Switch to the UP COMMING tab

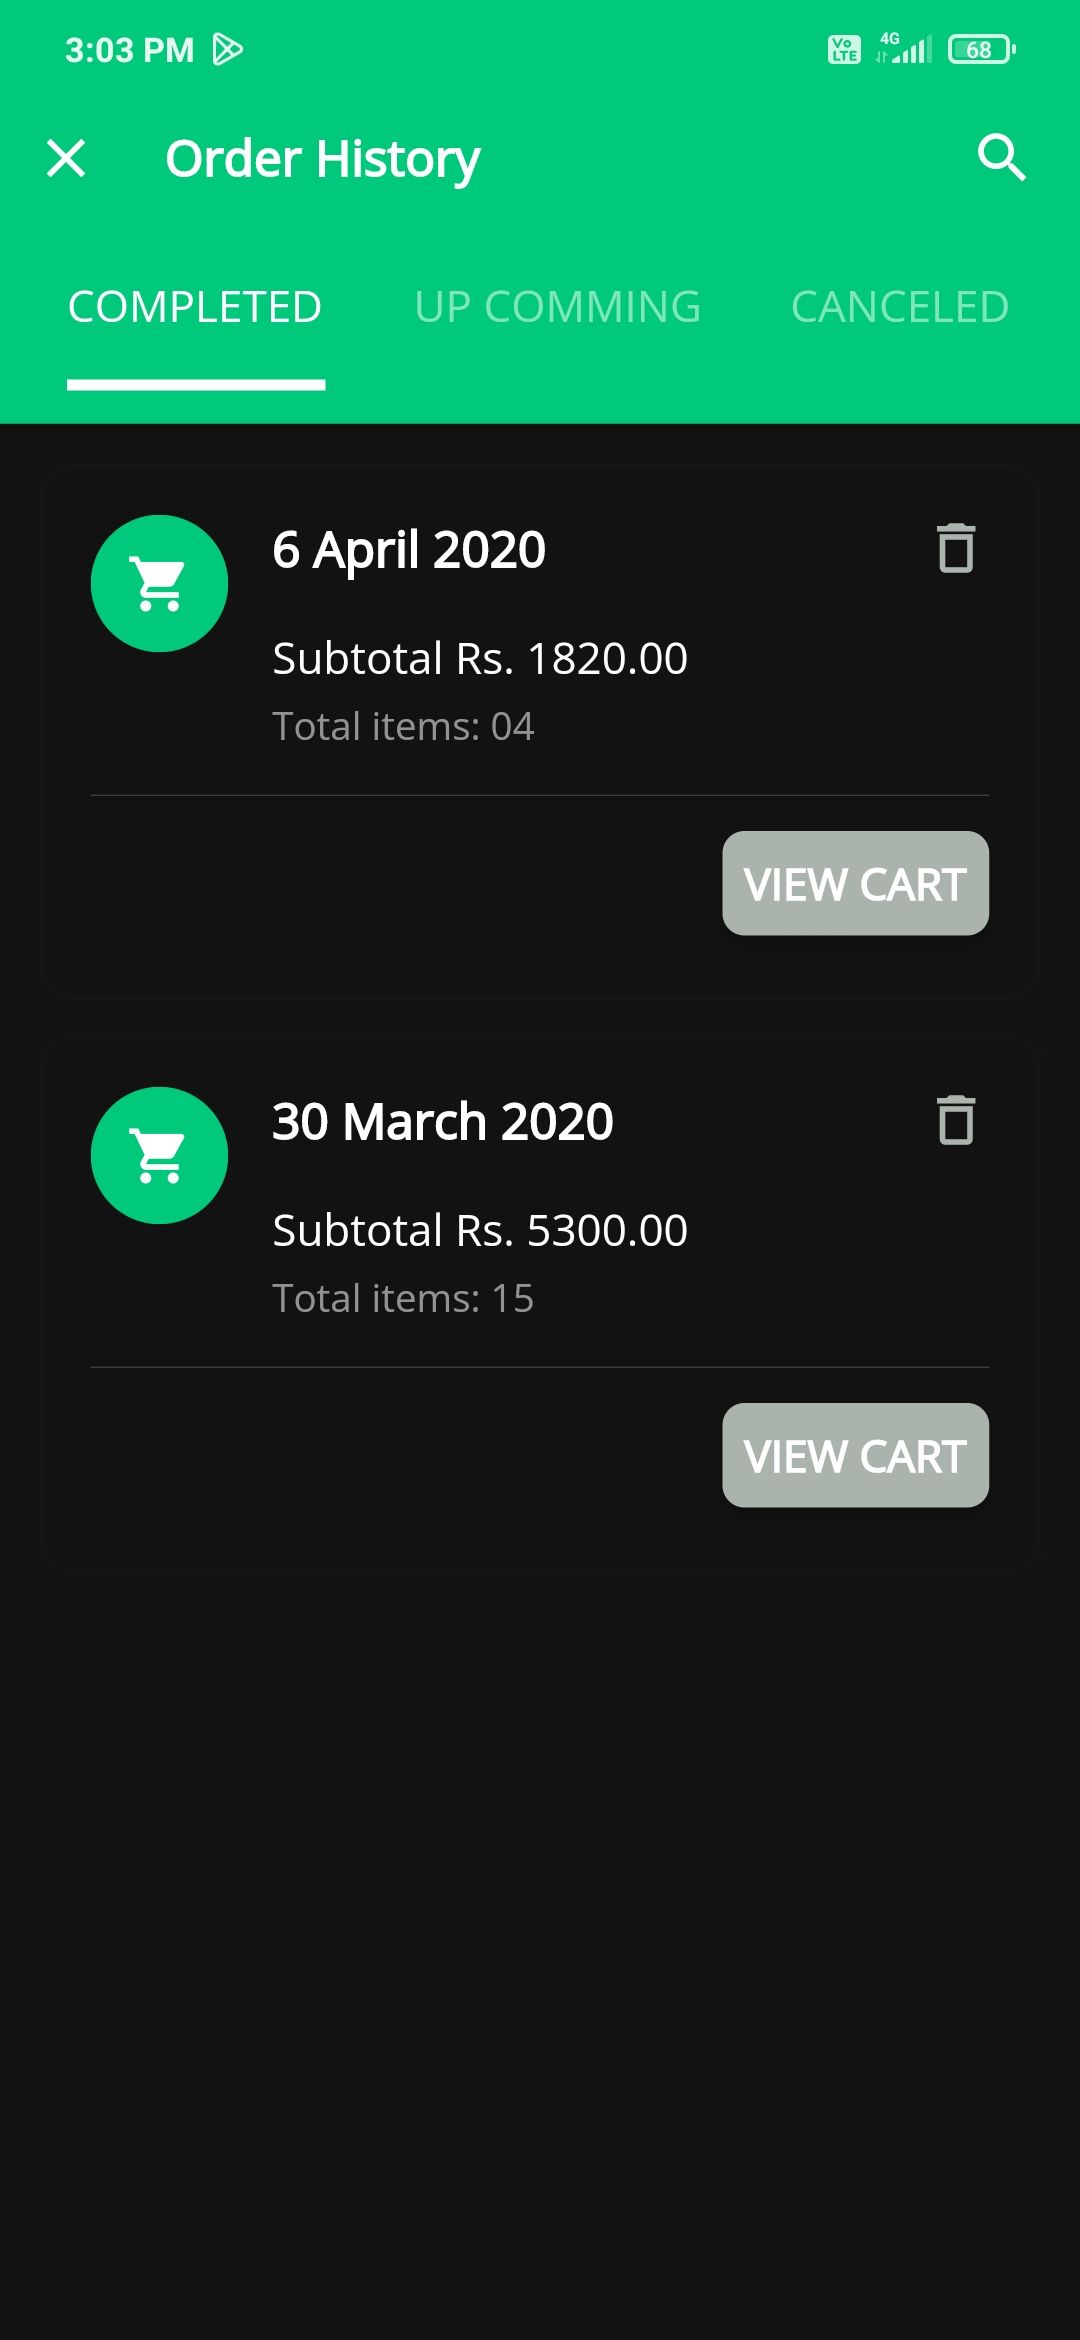click(x=557, y=307)
